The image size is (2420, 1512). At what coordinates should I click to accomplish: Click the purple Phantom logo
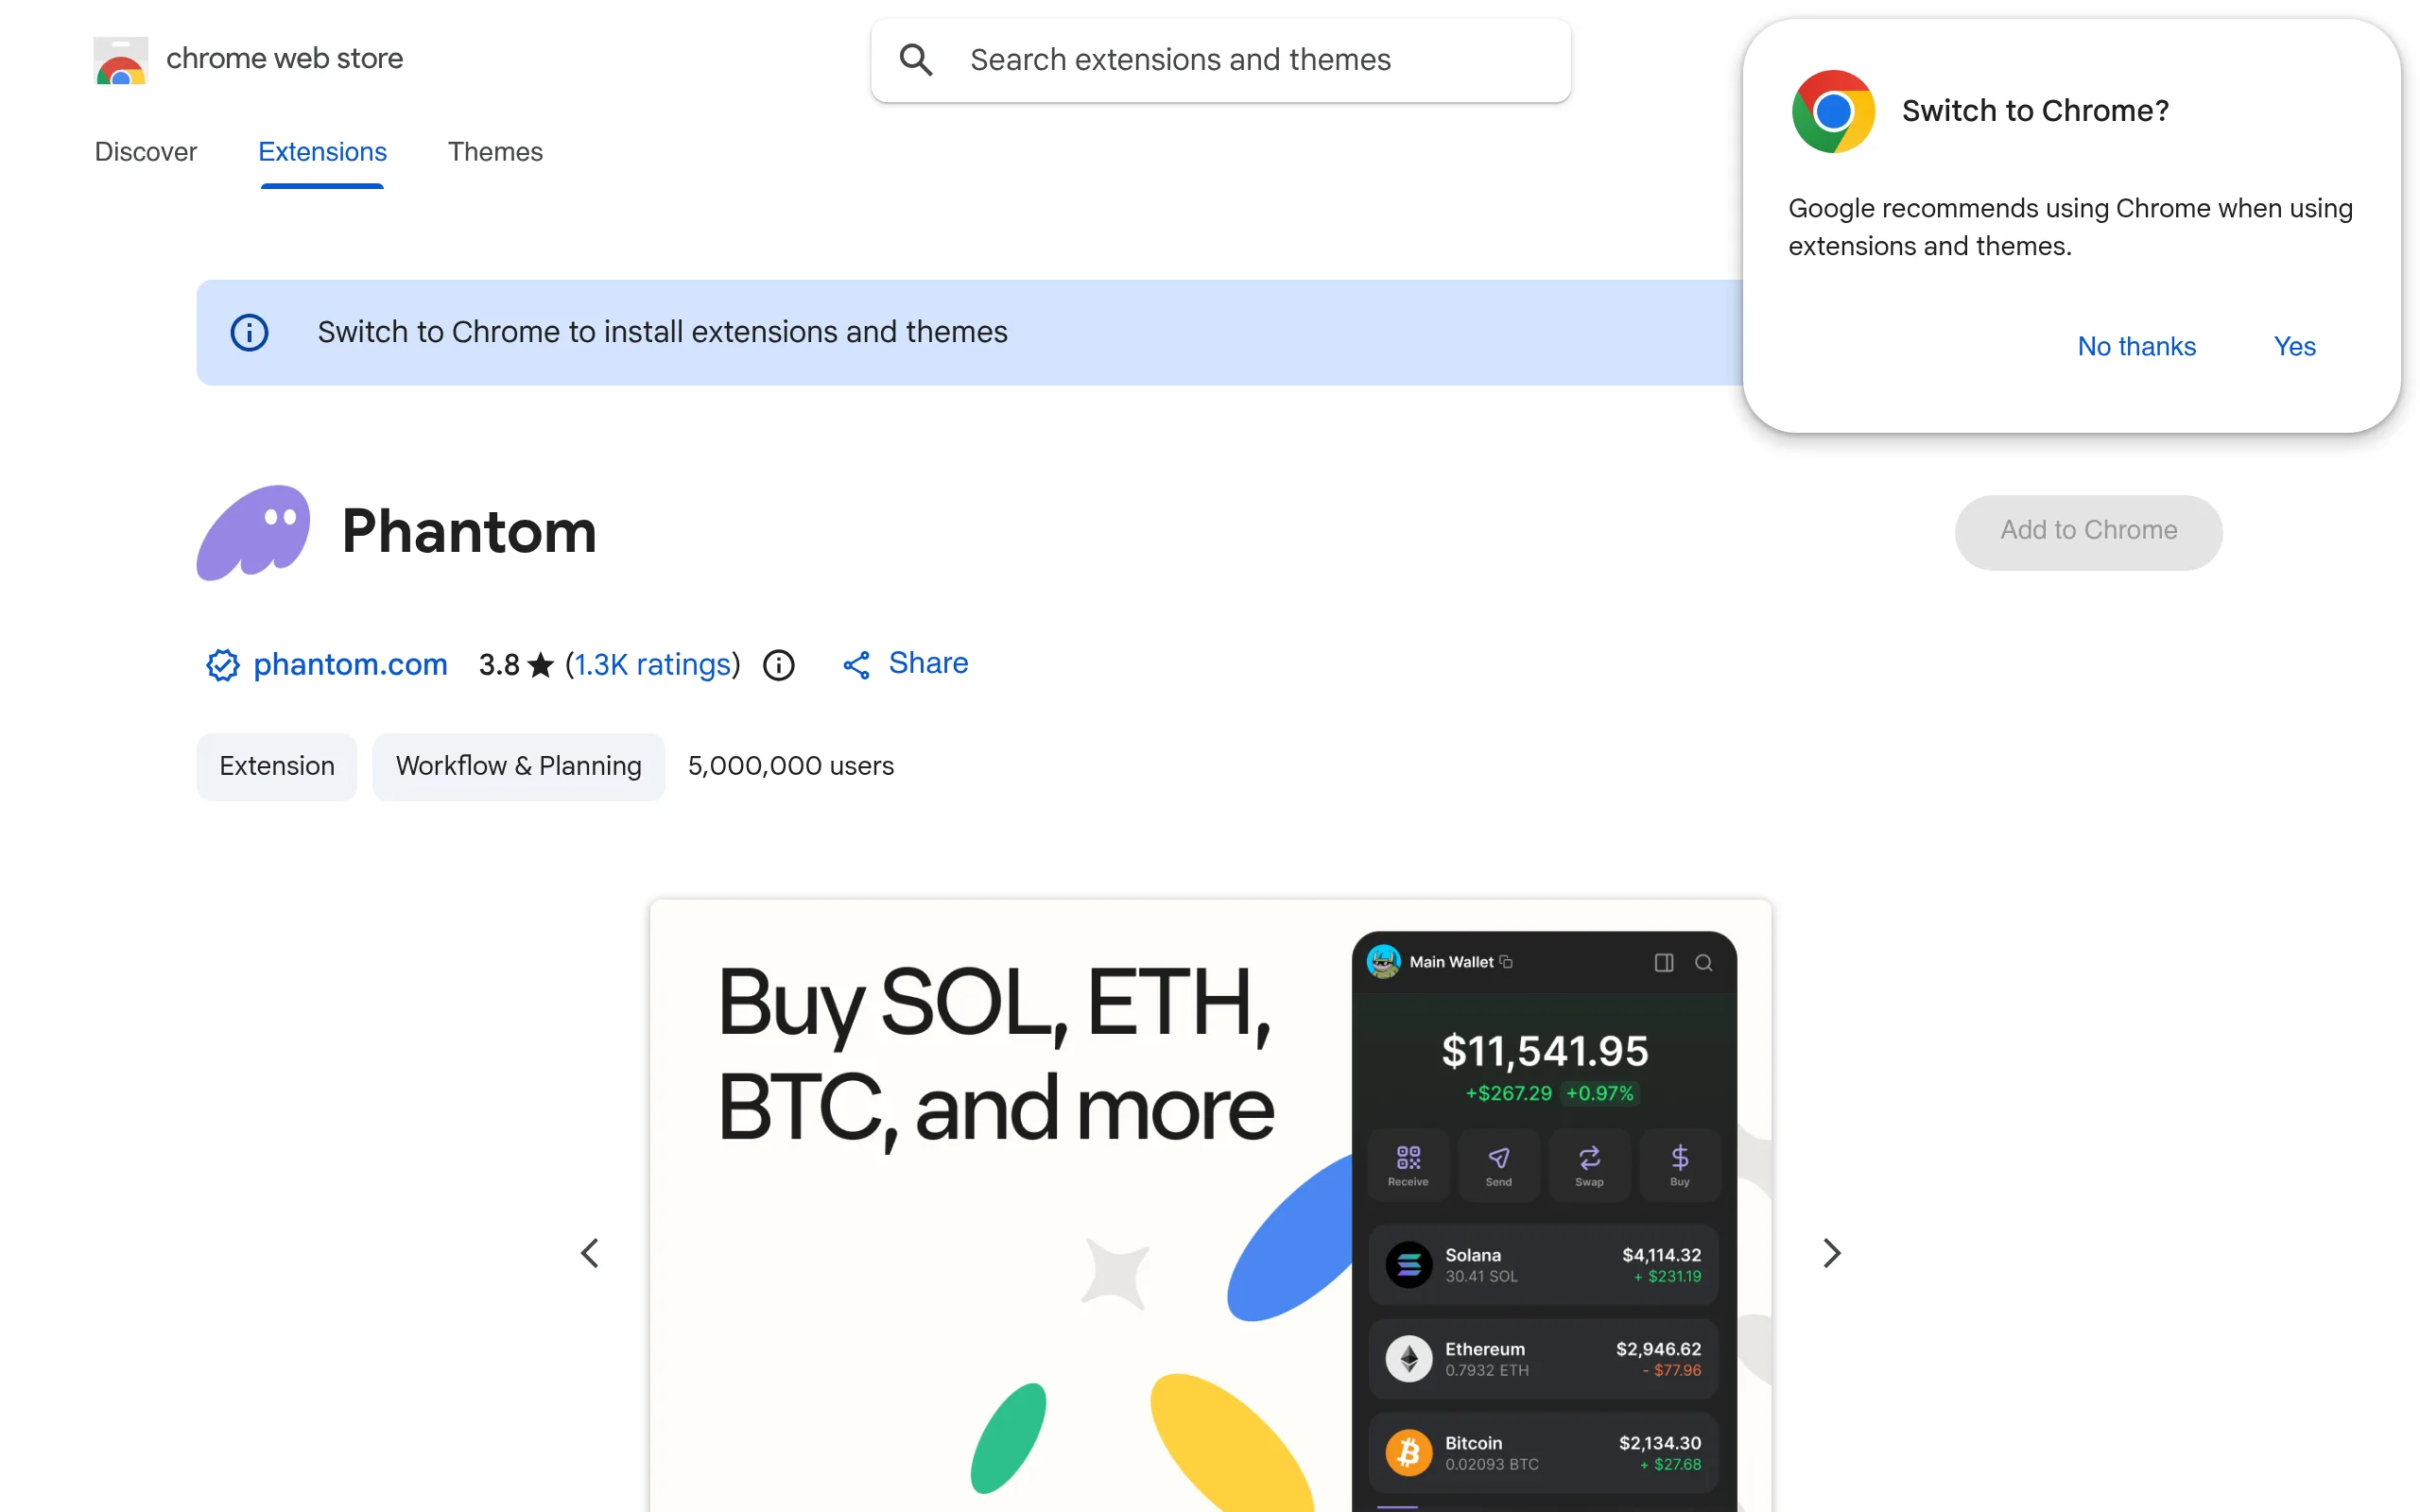(253, 532)
